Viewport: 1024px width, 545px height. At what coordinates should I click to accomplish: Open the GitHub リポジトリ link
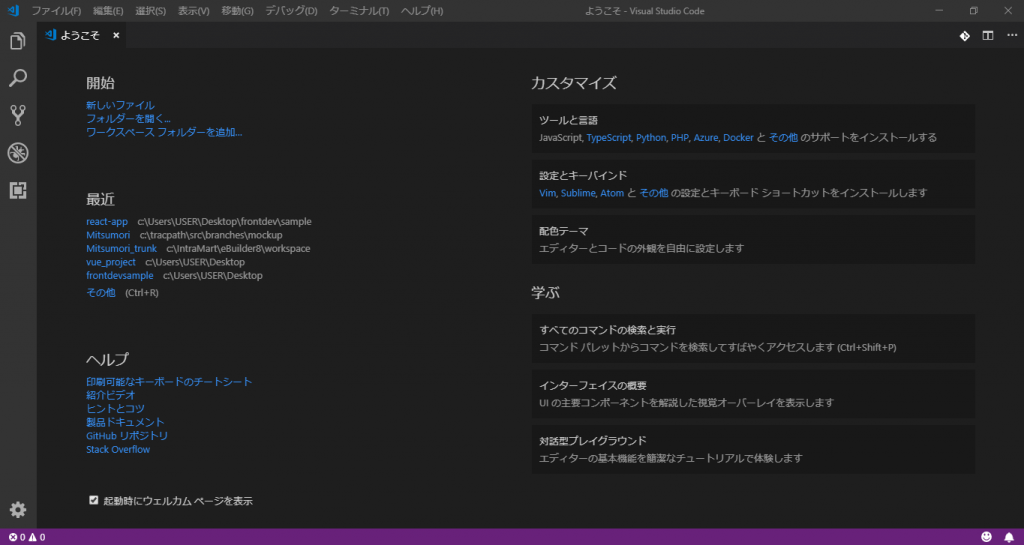point(127,436)
